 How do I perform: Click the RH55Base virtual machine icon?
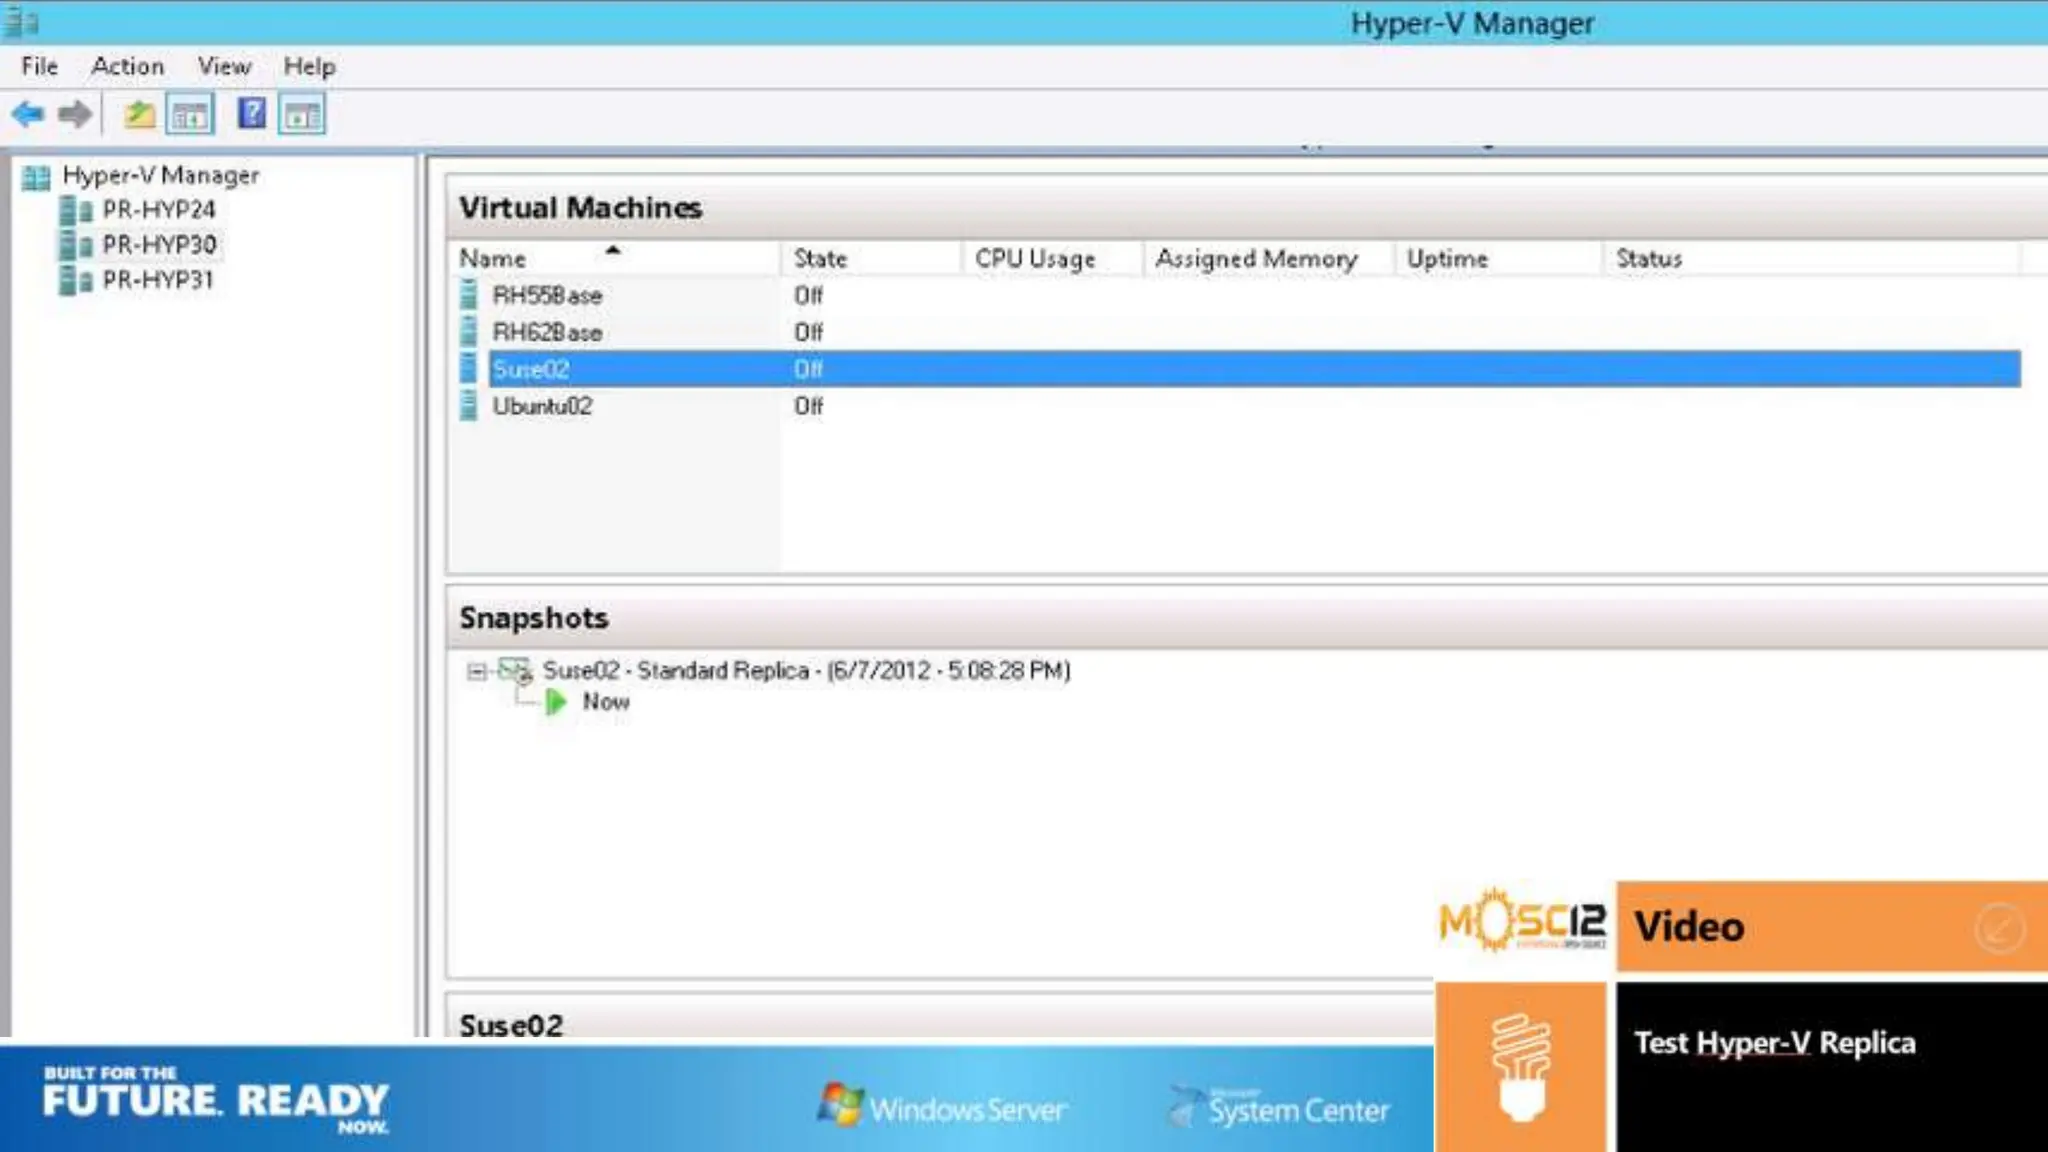tap(468, 295)
